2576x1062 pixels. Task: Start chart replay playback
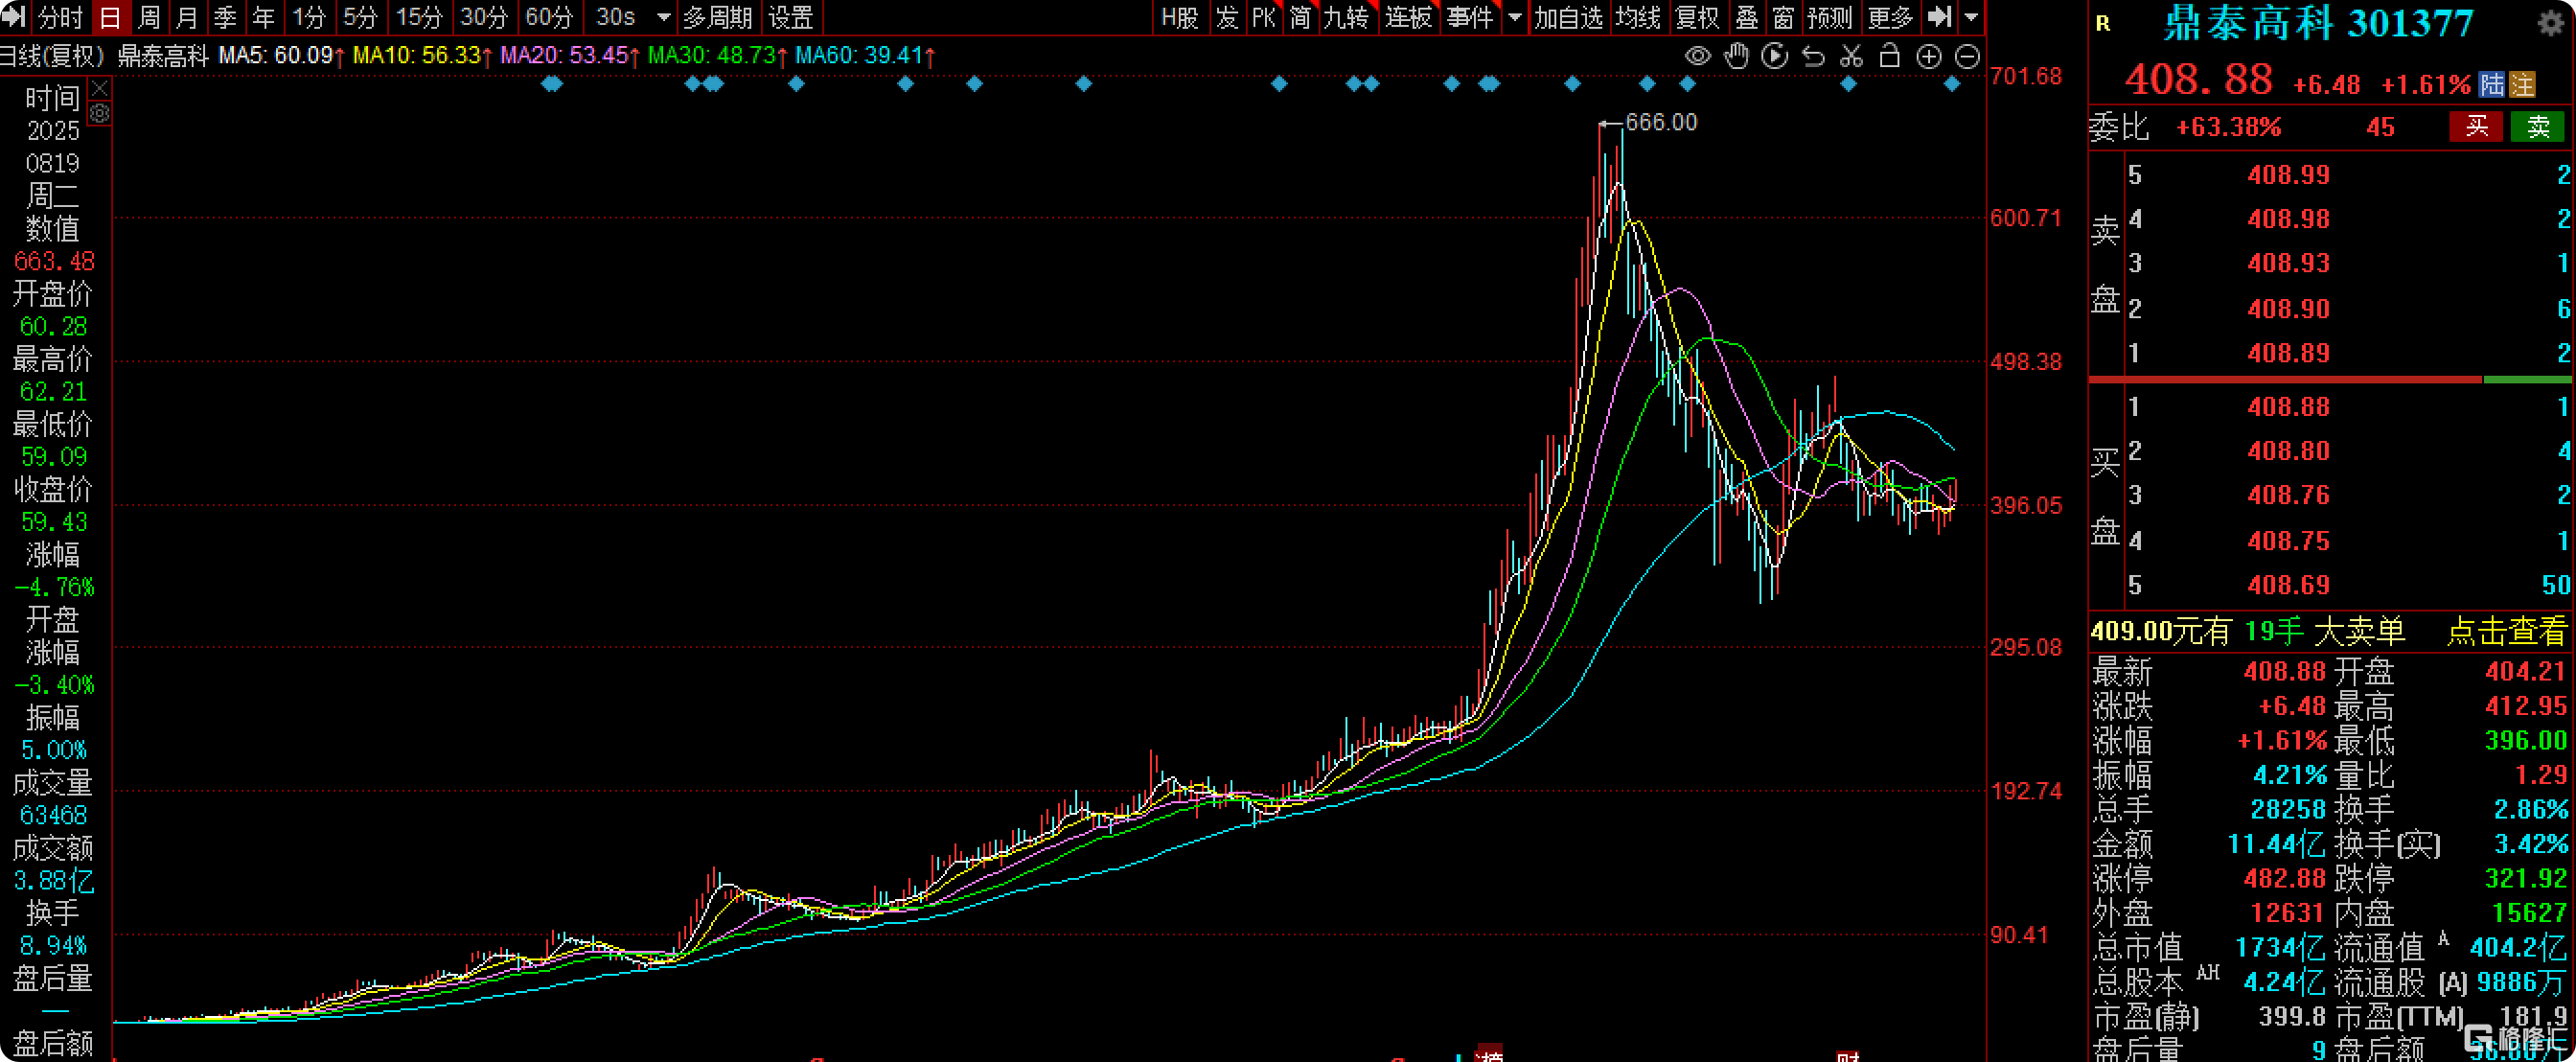[1774, 56]
